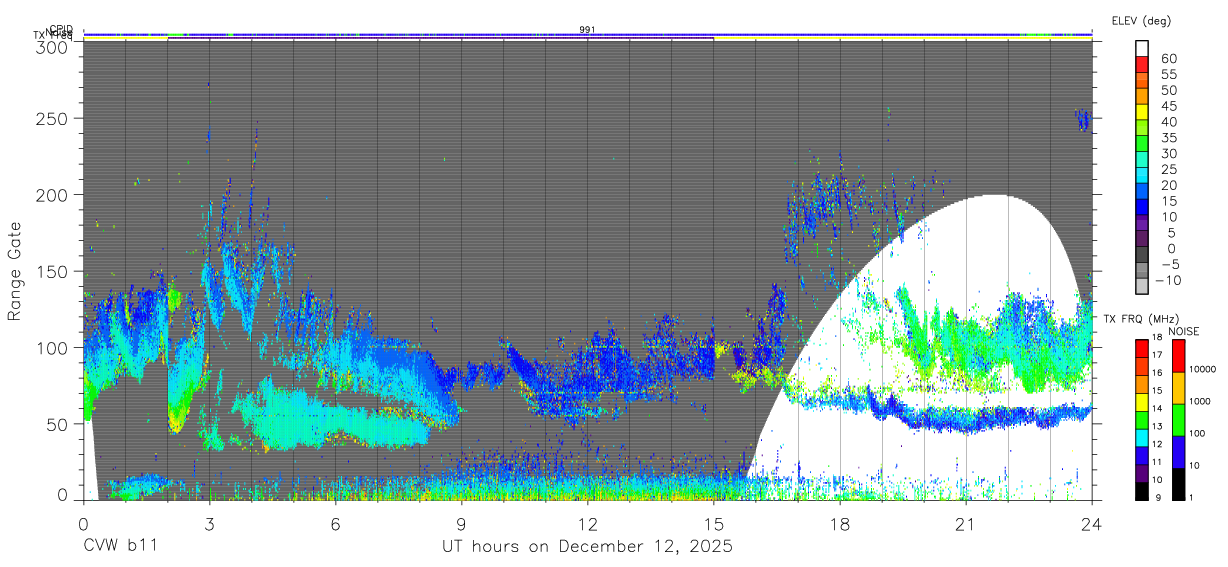Click the '24' UT hour tick label
Screen dimensions: 1228x567
tap(1092, 523)
